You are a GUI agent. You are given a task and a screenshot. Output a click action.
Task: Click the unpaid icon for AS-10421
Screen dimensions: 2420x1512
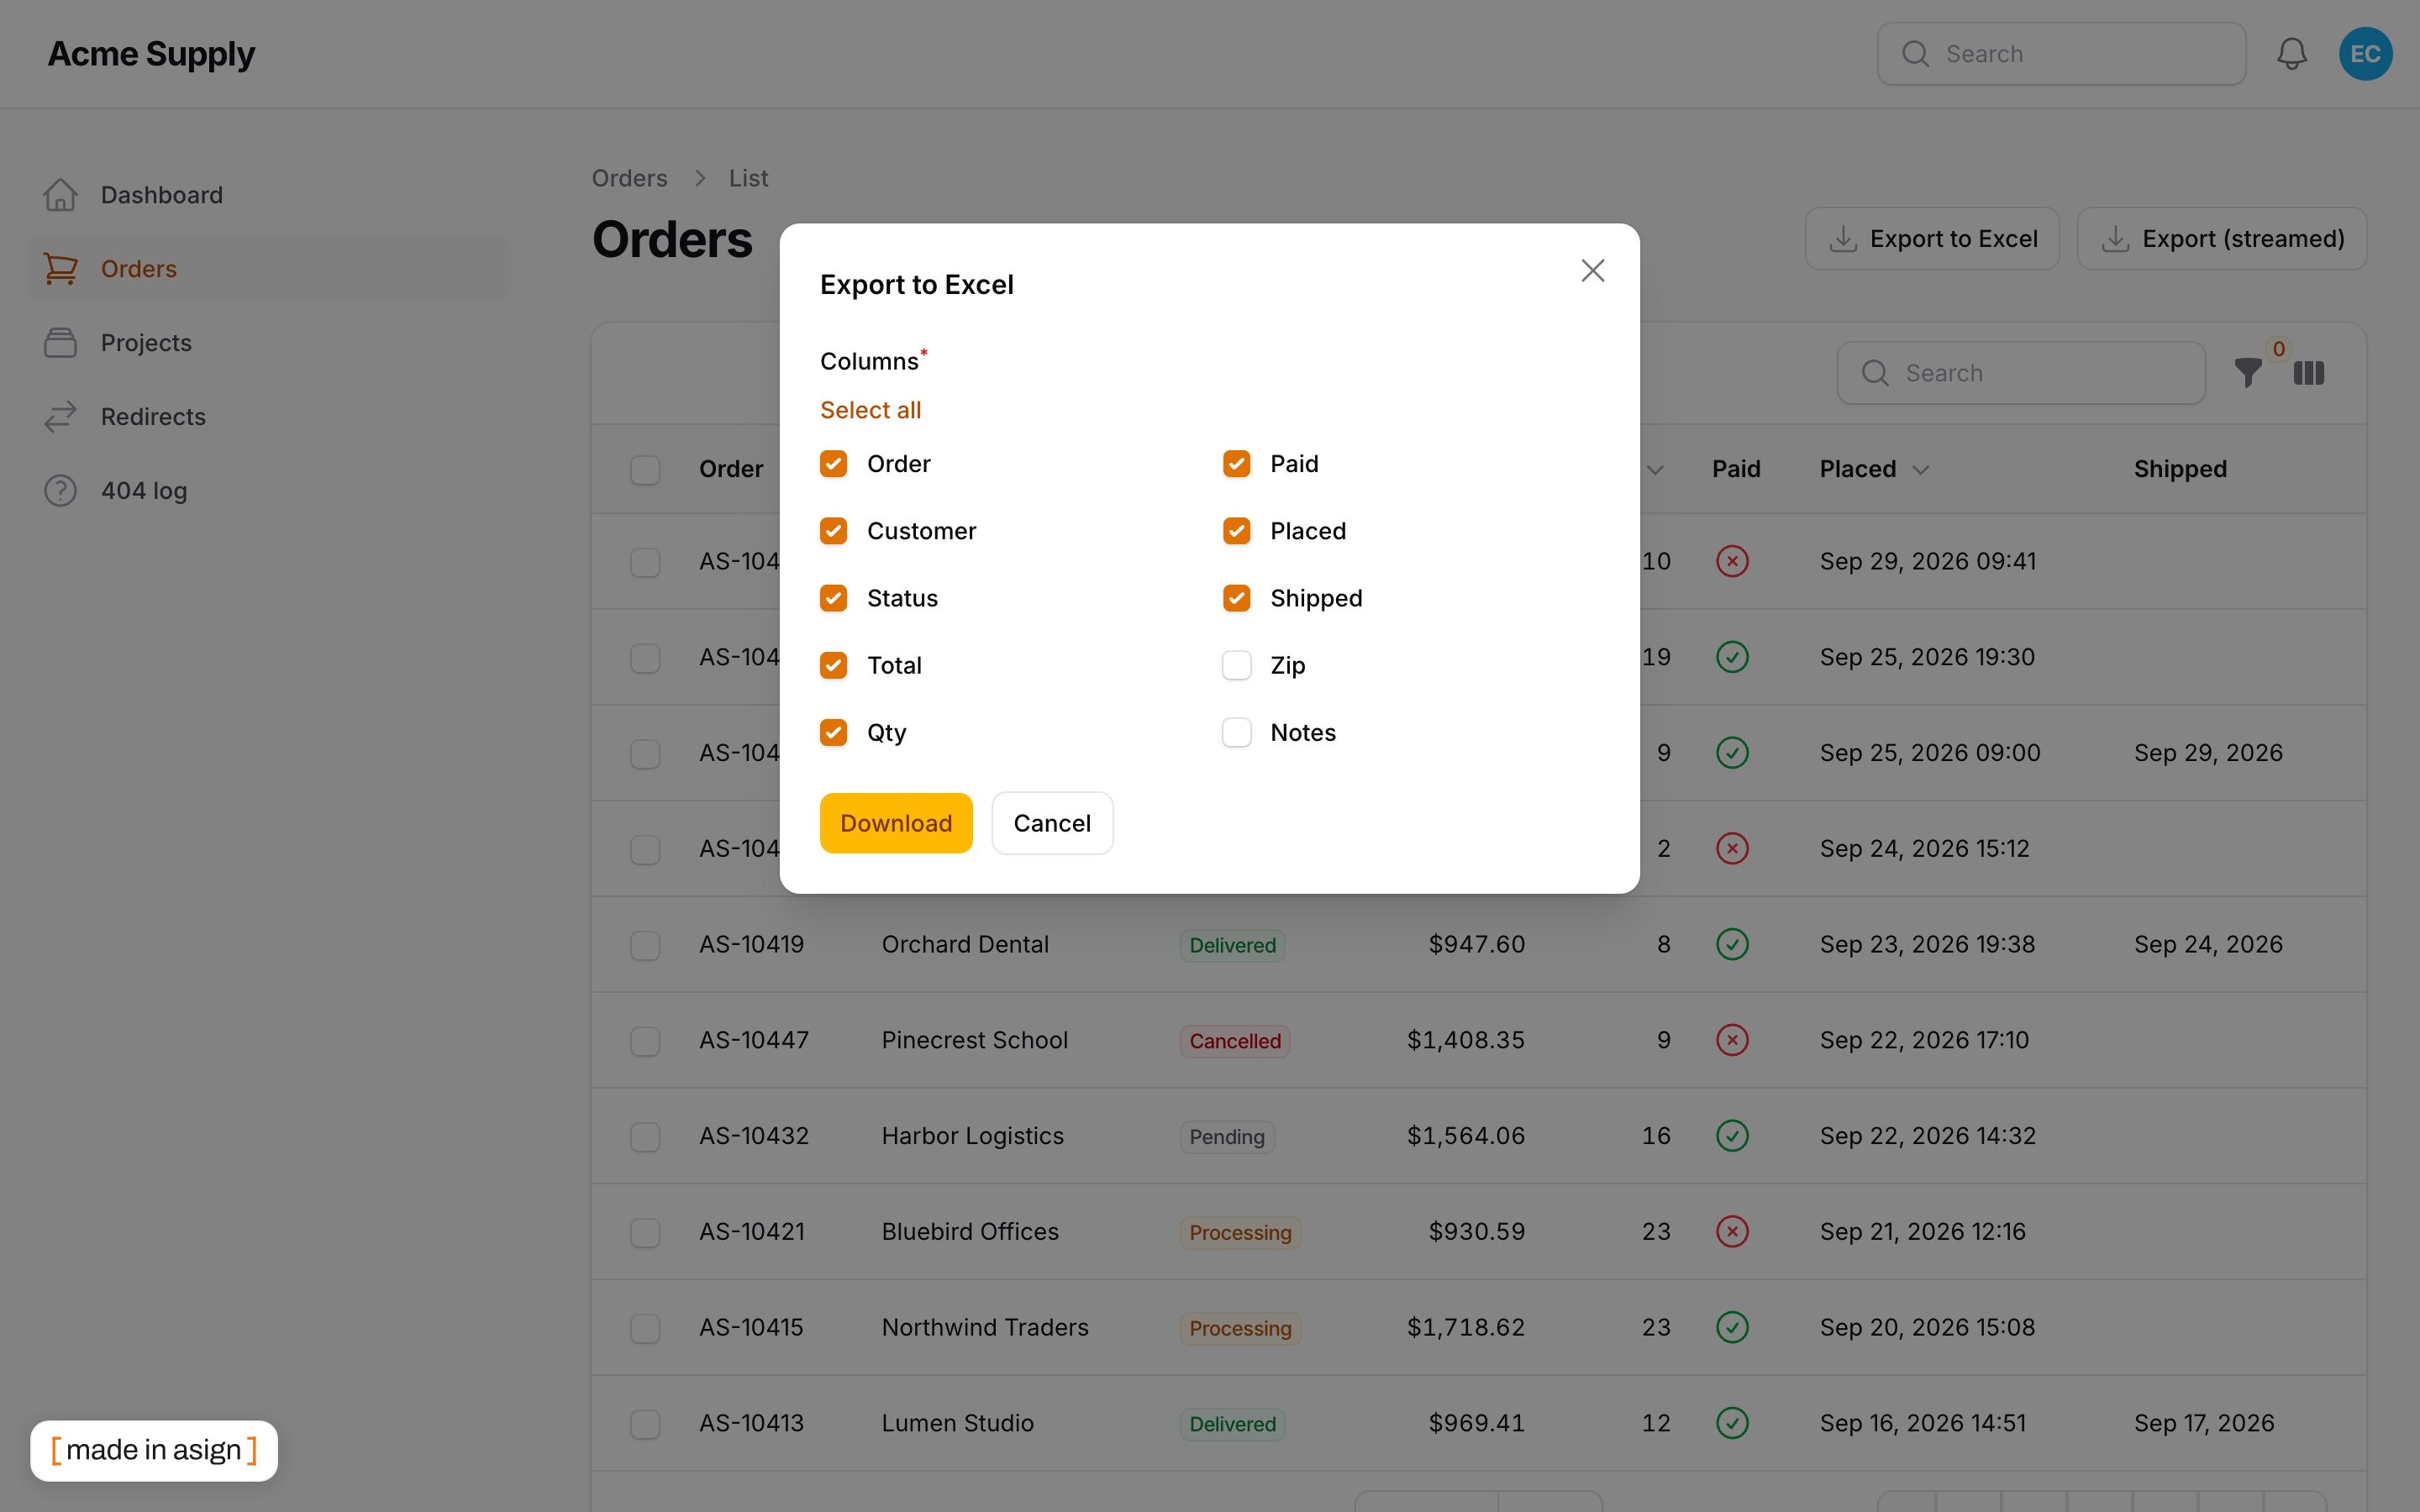pyautogui.click(x=1732, y=1232)
